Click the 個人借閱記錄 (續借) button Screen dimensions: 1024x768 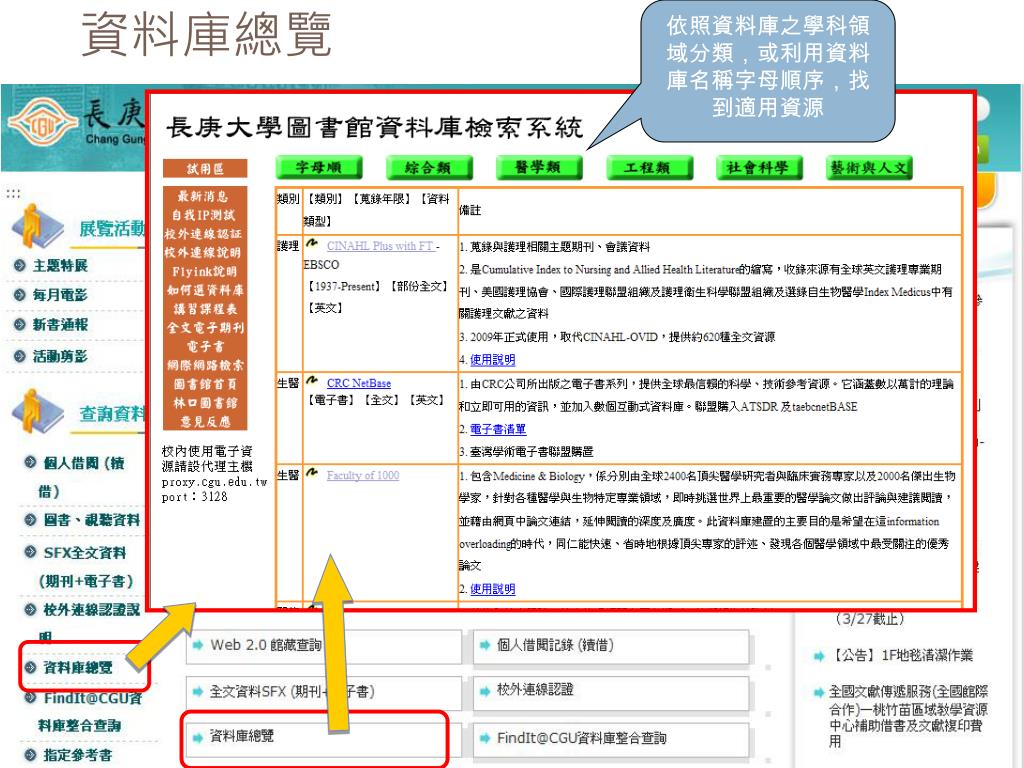[611, 645]
